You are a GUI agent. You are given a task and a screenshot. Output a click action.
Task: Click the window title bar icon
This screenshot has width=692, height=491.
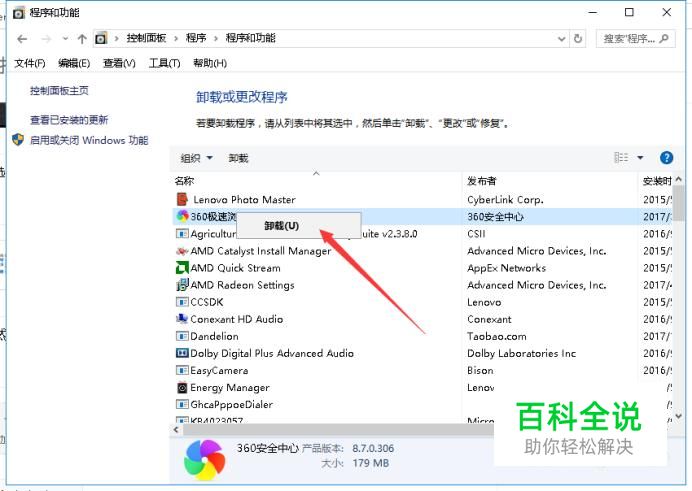[x=19, y=13]
